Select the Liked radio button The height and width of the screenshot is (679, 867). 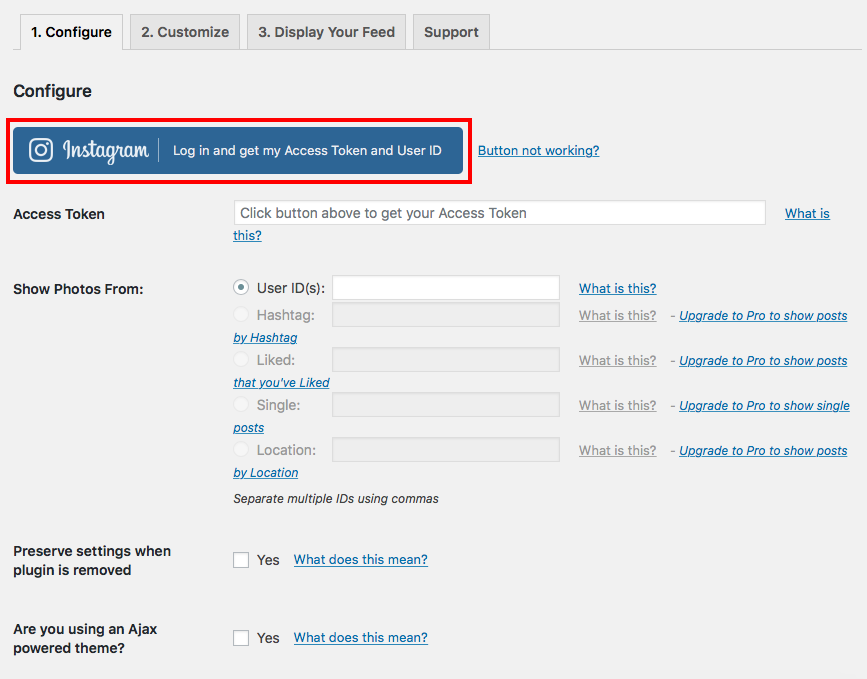tap(241, 359)
